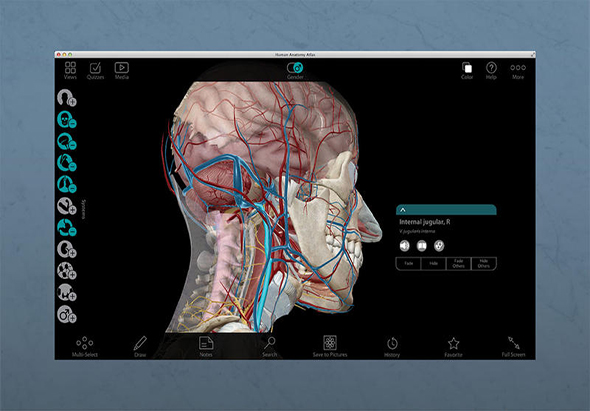590x411 pixels.
Task: Open the Search magnifier
Action: [x=269, y=346]
